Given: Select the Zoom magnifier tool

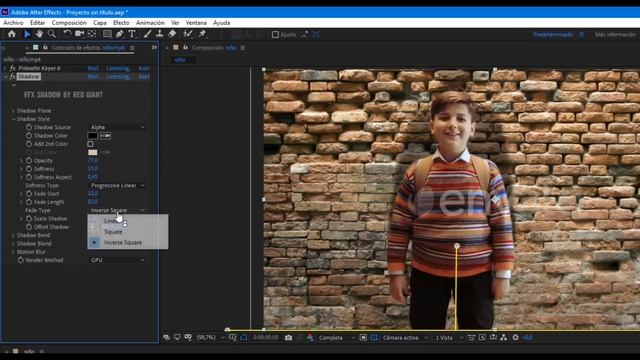Looking at the screenshot, I should (x=52, y=34).
